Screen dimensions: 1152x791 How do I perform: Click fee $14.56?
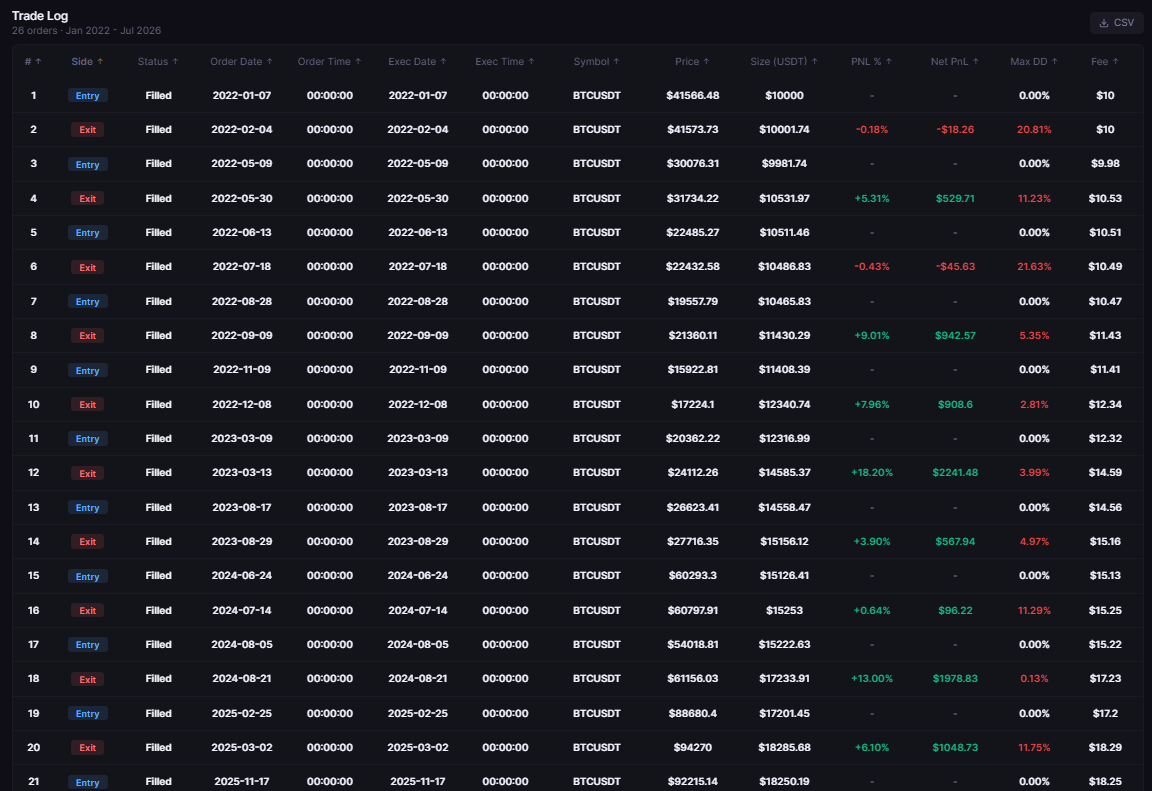point(1105,507)
